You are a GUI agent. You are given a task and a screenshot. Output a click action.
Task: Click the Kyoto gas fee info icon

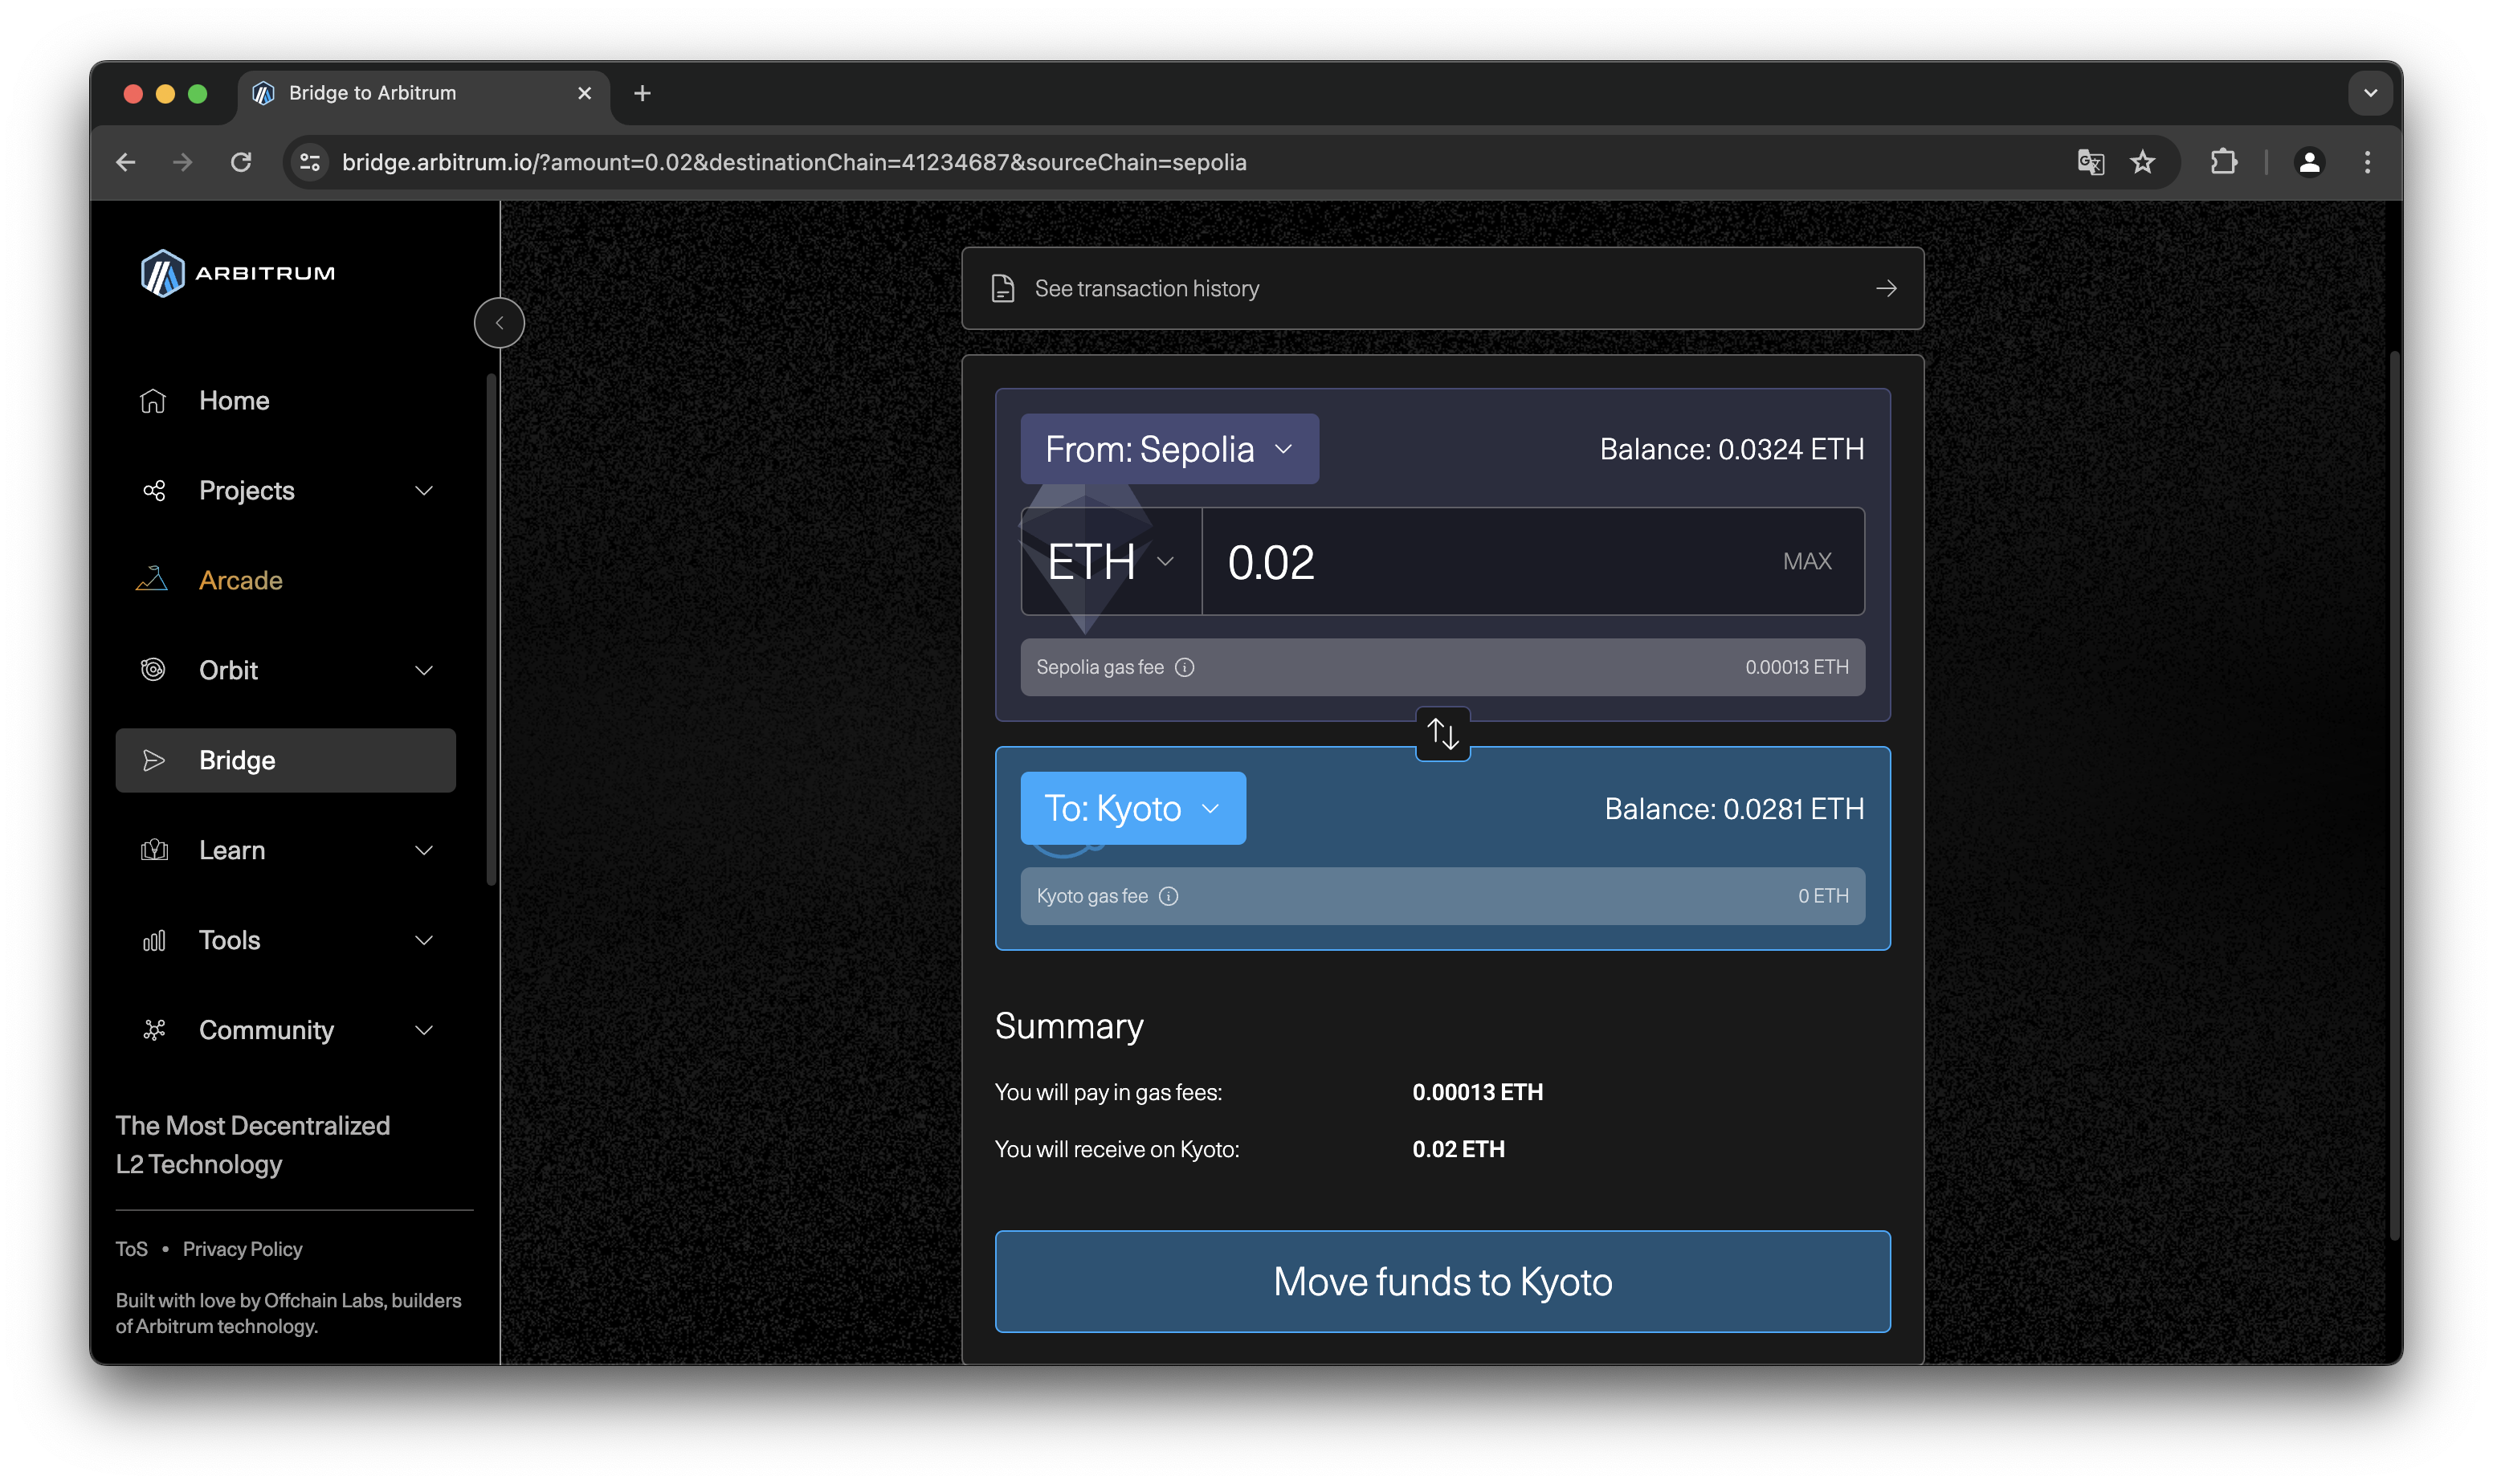pyautogui.click(x=1168, y=896)
